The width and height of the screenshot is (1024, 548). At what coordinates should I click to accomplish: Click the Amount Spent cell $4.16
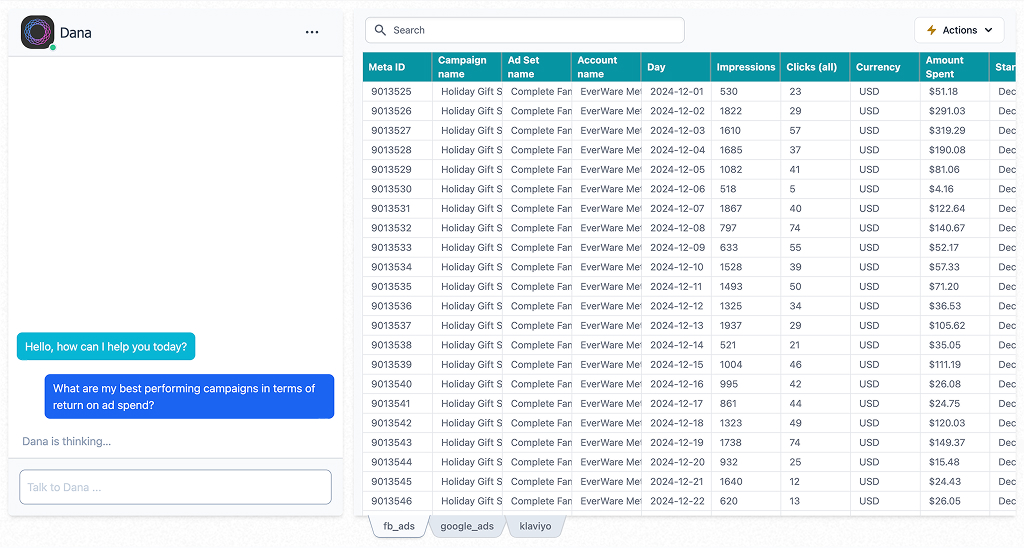click(955, 189)
